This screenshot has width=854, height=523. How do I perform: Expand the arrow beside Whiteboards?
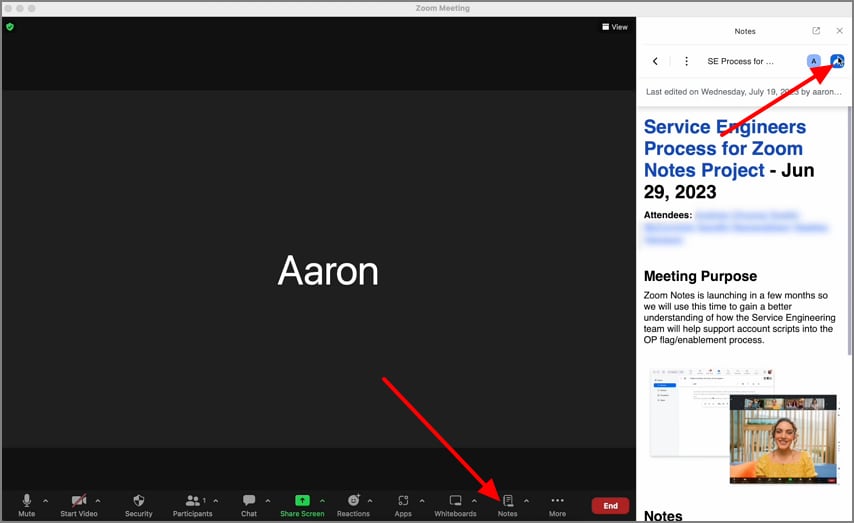(474, 501)
